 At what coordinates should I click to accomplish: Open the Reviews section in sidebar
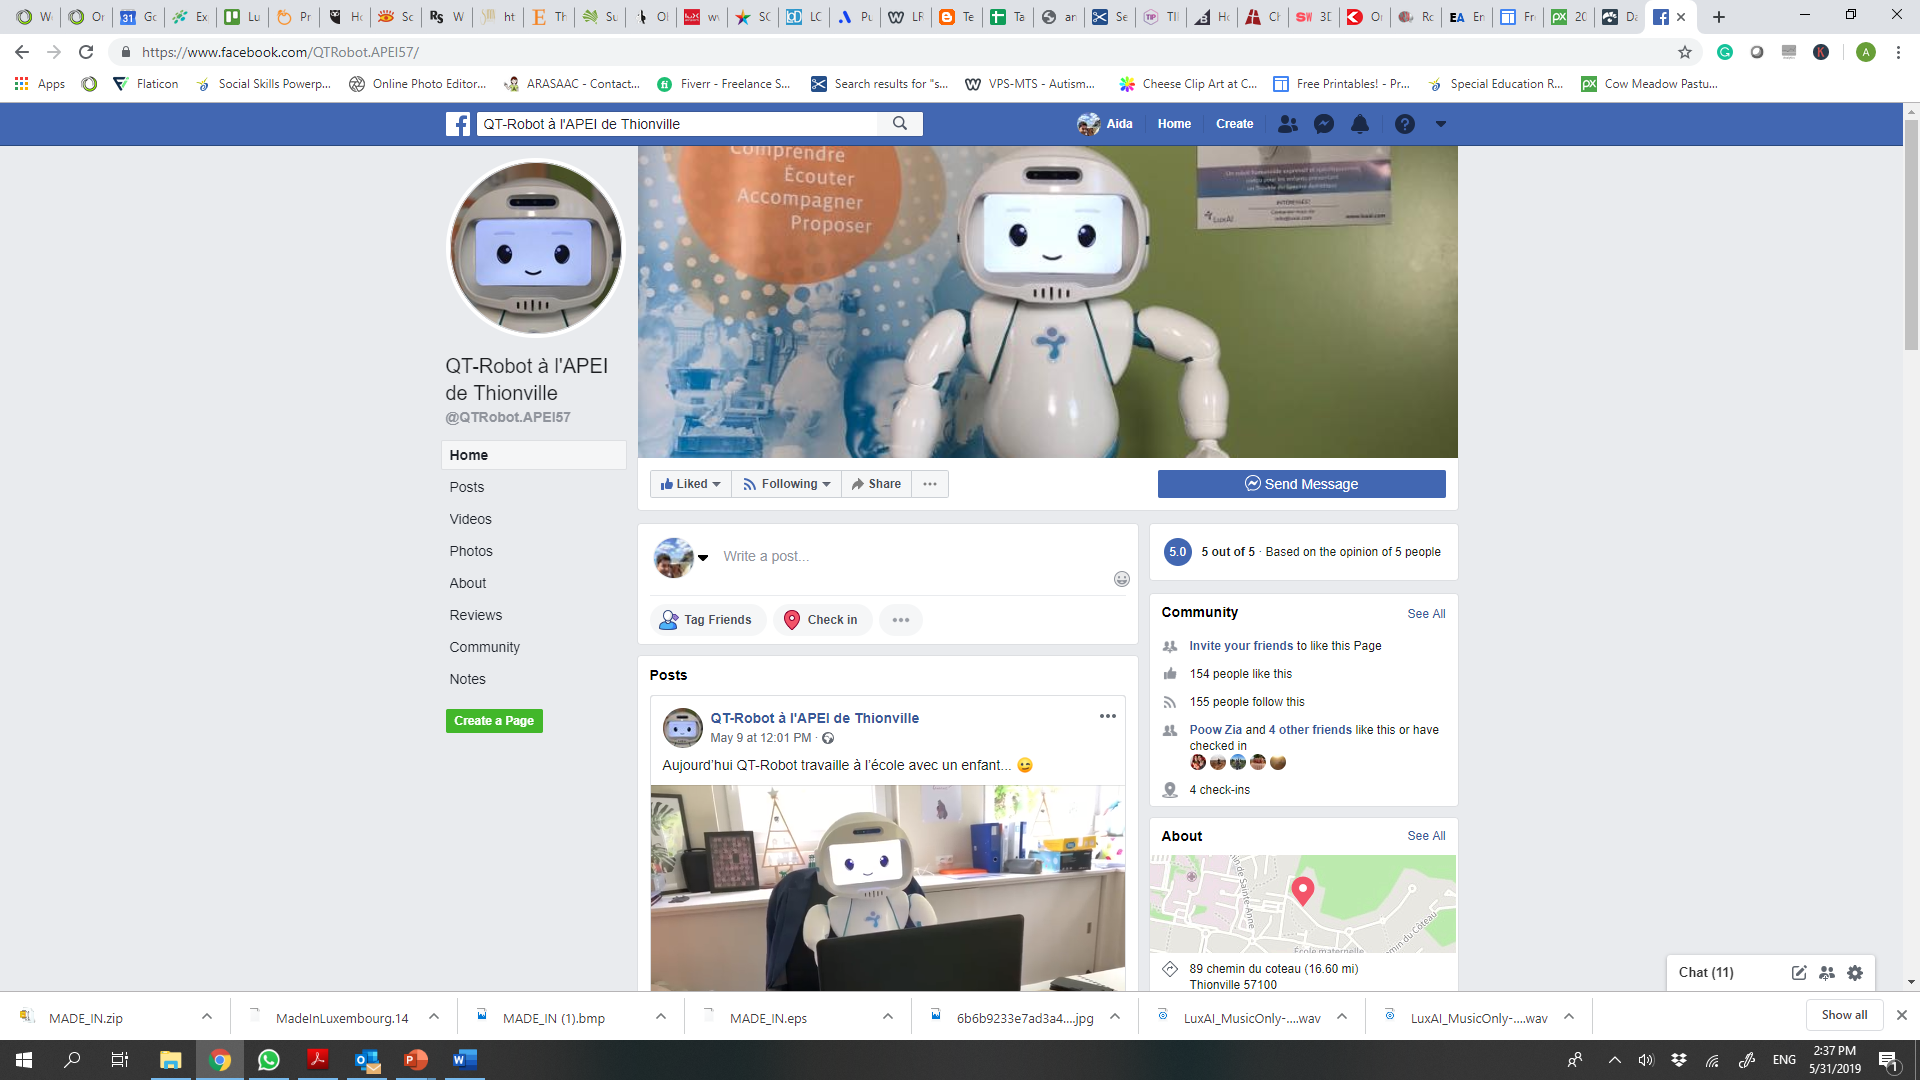coord(475,615)
